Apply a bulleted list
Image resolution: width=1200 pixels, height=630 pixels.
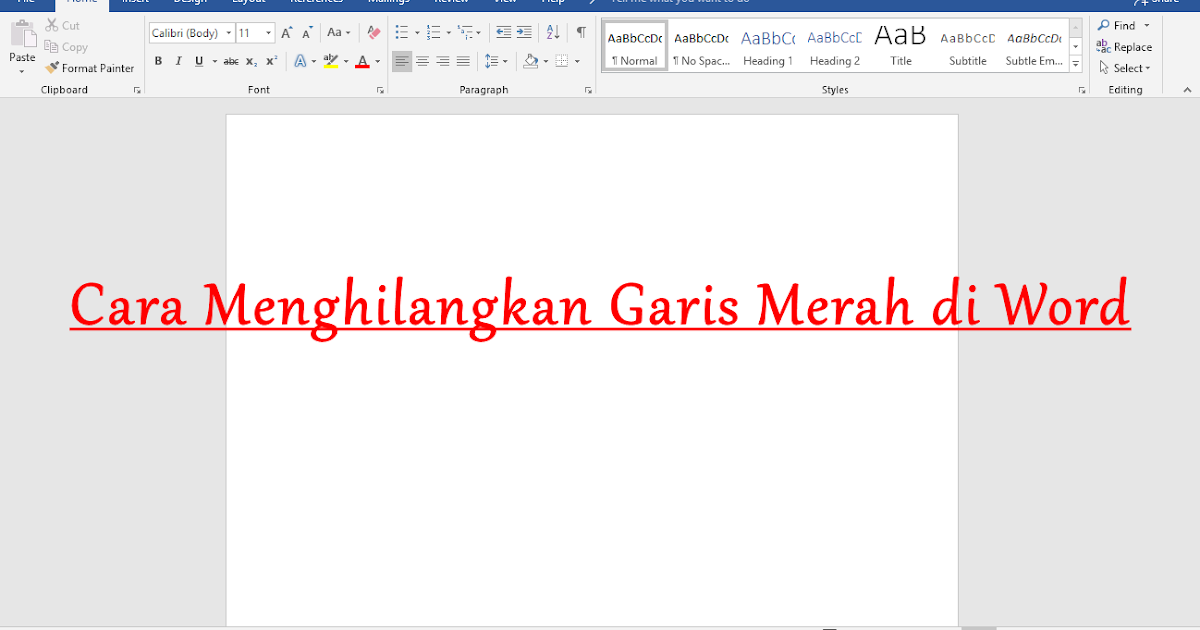tap(401, 33)
